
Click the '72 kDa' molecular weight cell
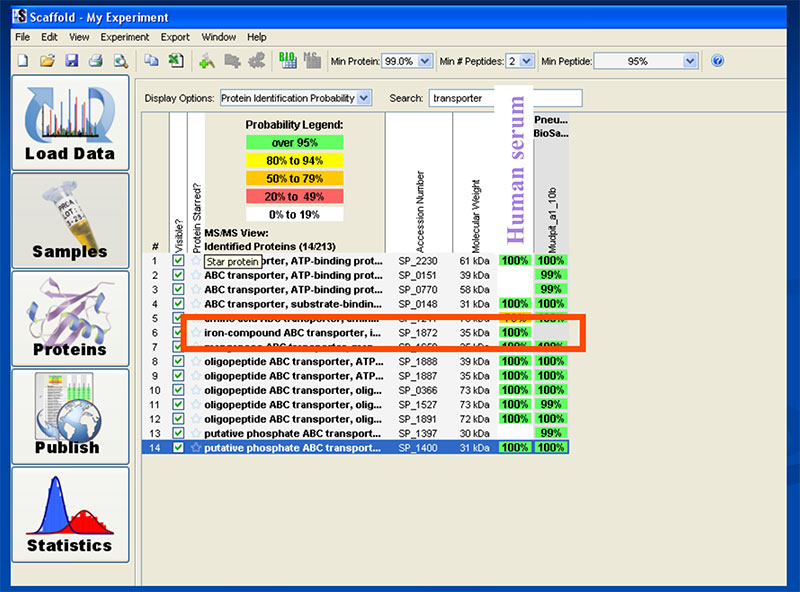pyautogui.click(x=474, y=418)
